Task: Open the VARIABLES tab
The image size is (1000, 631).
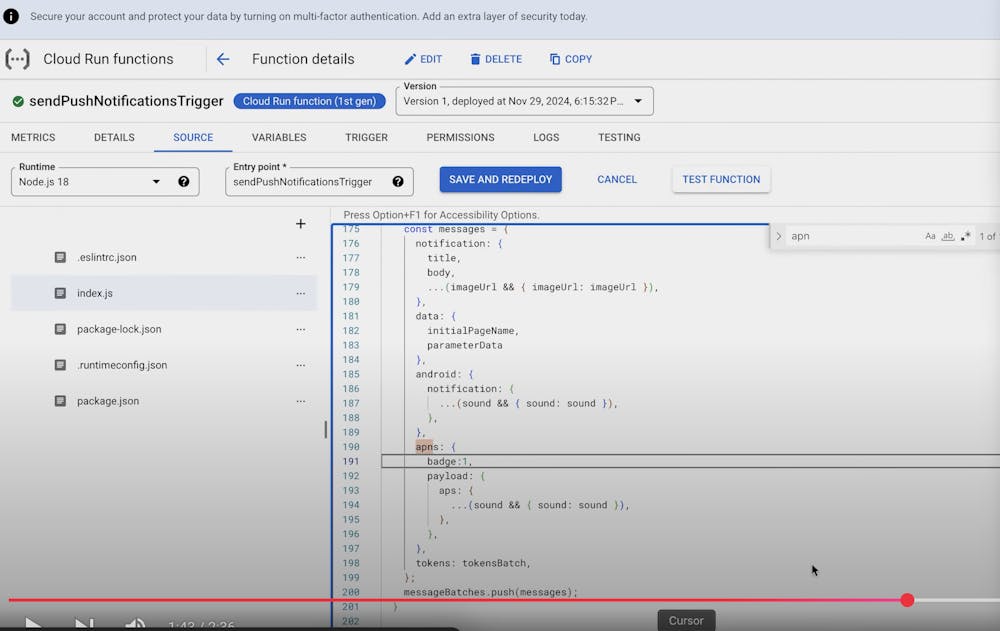Action: click(279, 137)
